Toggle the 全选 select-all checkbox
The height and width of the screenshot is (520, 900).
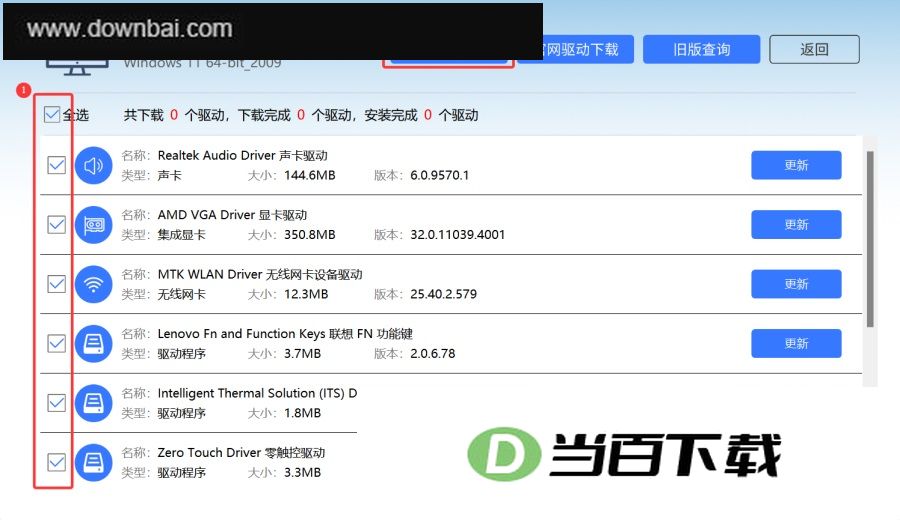pyautogui.click(x=52, y=115)
